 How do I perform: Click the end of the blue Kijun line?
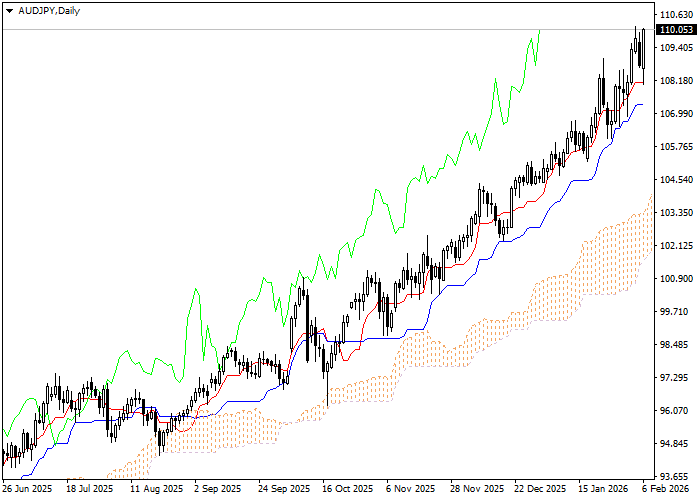click(642, 104)
